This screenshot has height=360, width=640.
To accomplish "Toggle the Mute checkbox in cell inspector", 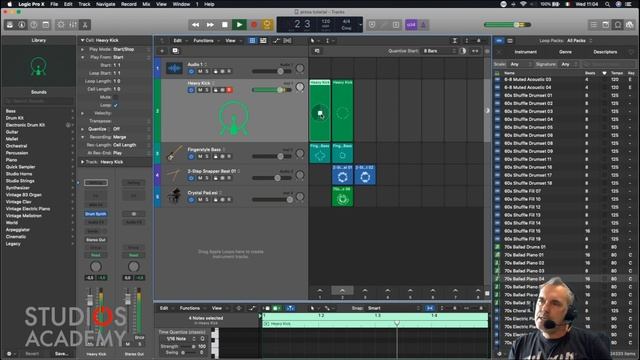I will [x=116, y=97].
